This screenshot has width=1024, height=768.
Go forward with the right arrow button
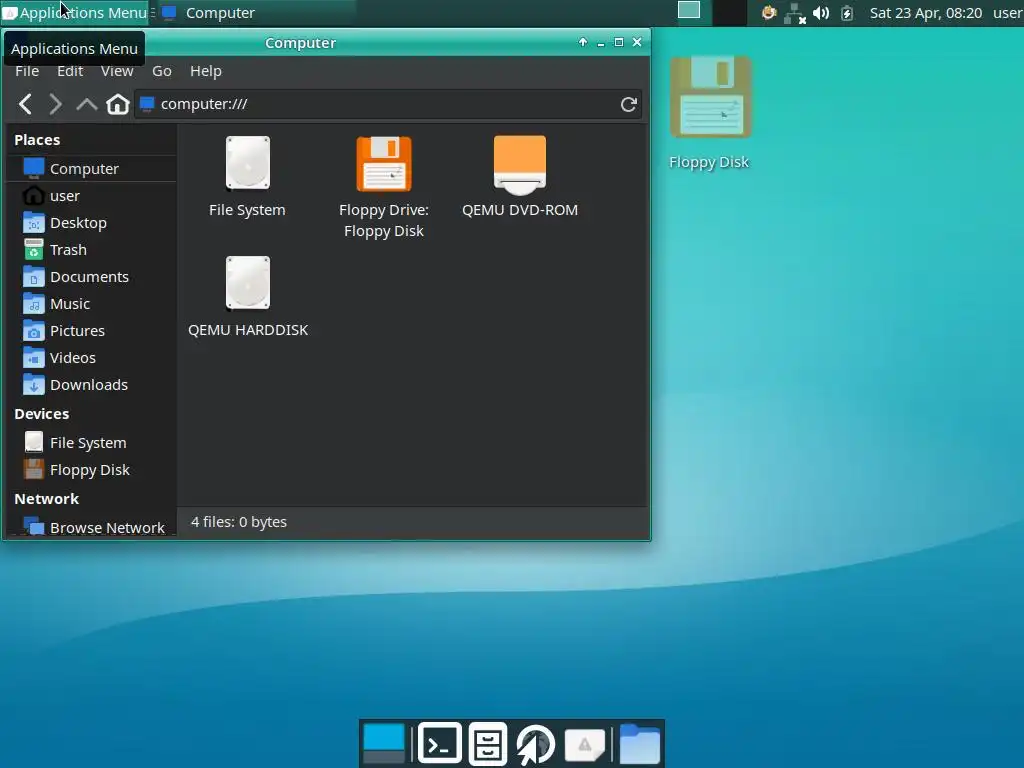pyautogui.click(x=56, y=104)
